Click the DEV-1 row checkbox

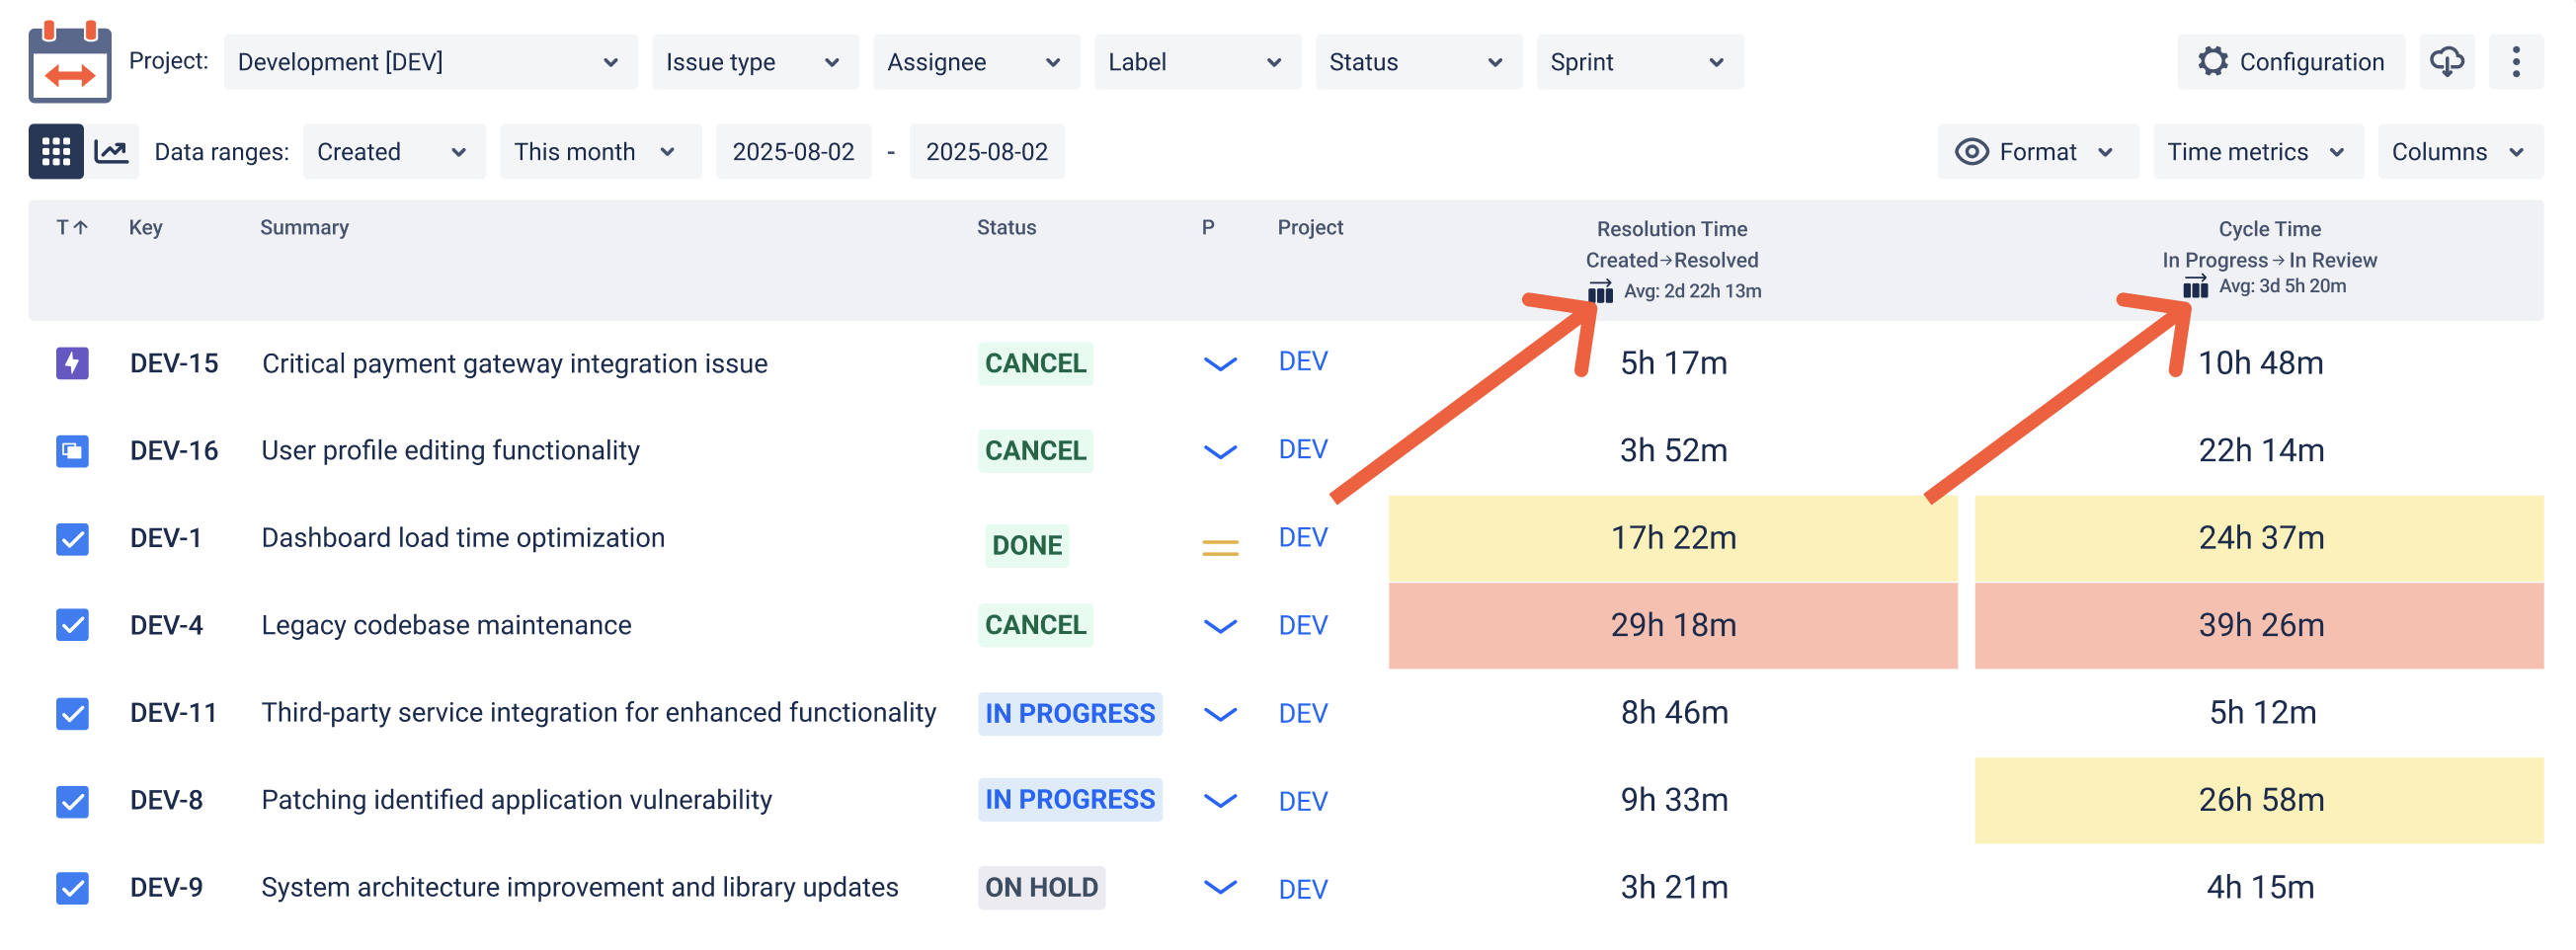[x=71, y=538]
